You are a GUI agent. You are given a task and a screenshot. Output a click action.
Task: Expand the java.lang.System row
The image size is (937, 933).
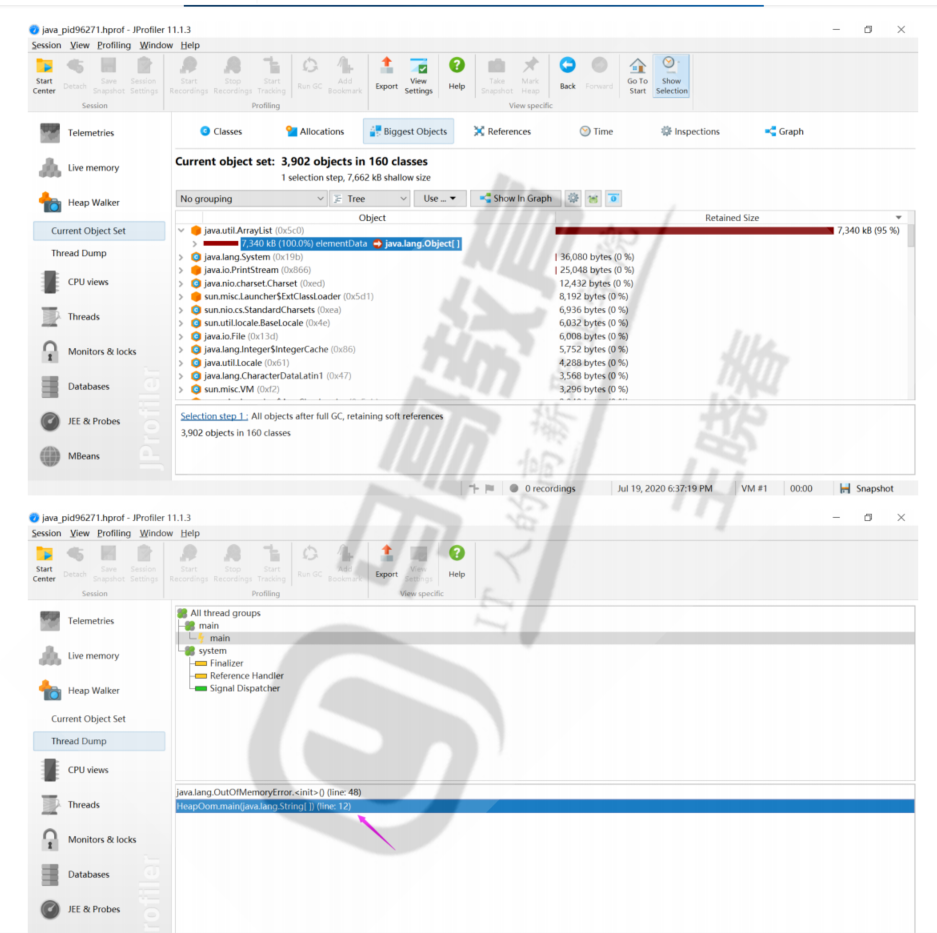point(181,257)
